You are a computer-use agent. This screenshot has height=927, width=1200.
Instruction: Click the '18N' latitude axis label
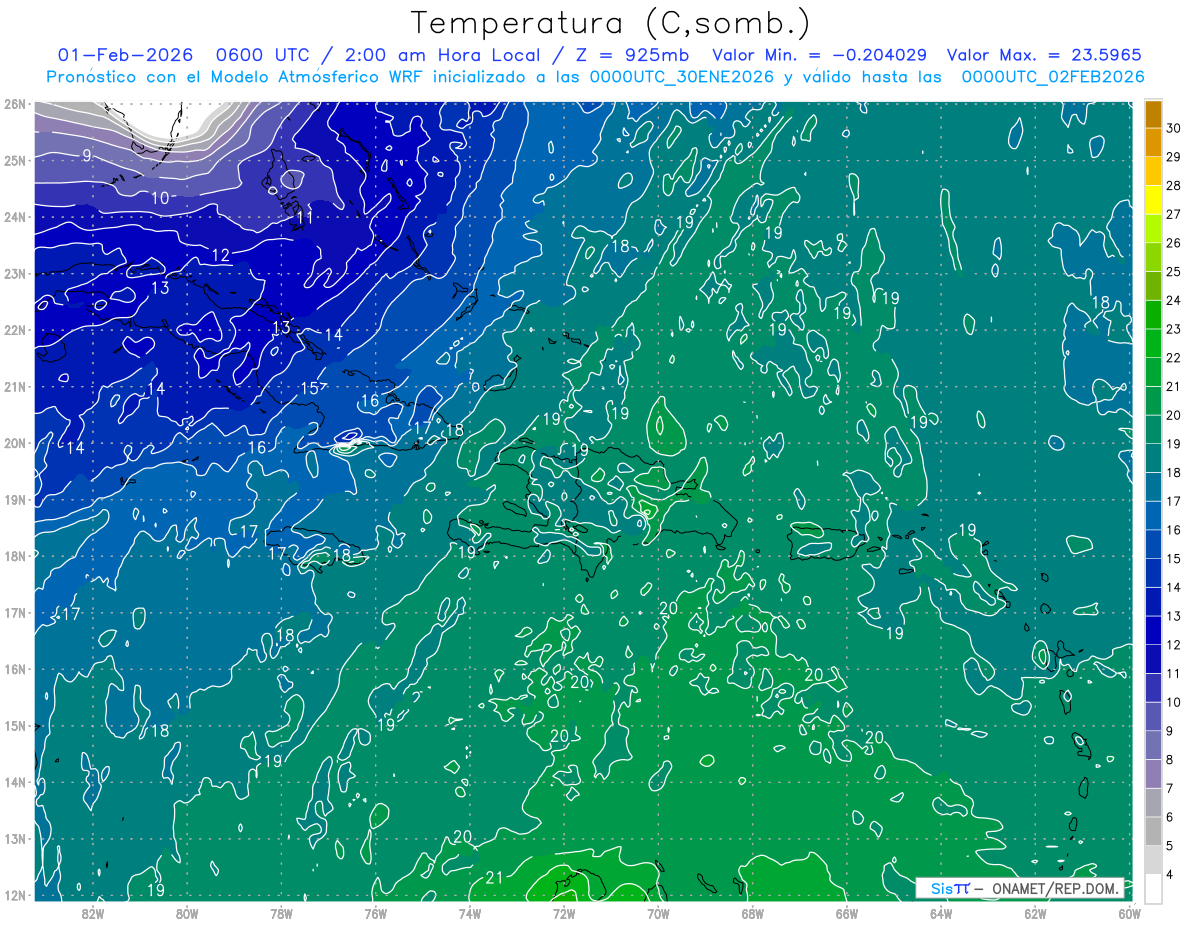[15, 556]
